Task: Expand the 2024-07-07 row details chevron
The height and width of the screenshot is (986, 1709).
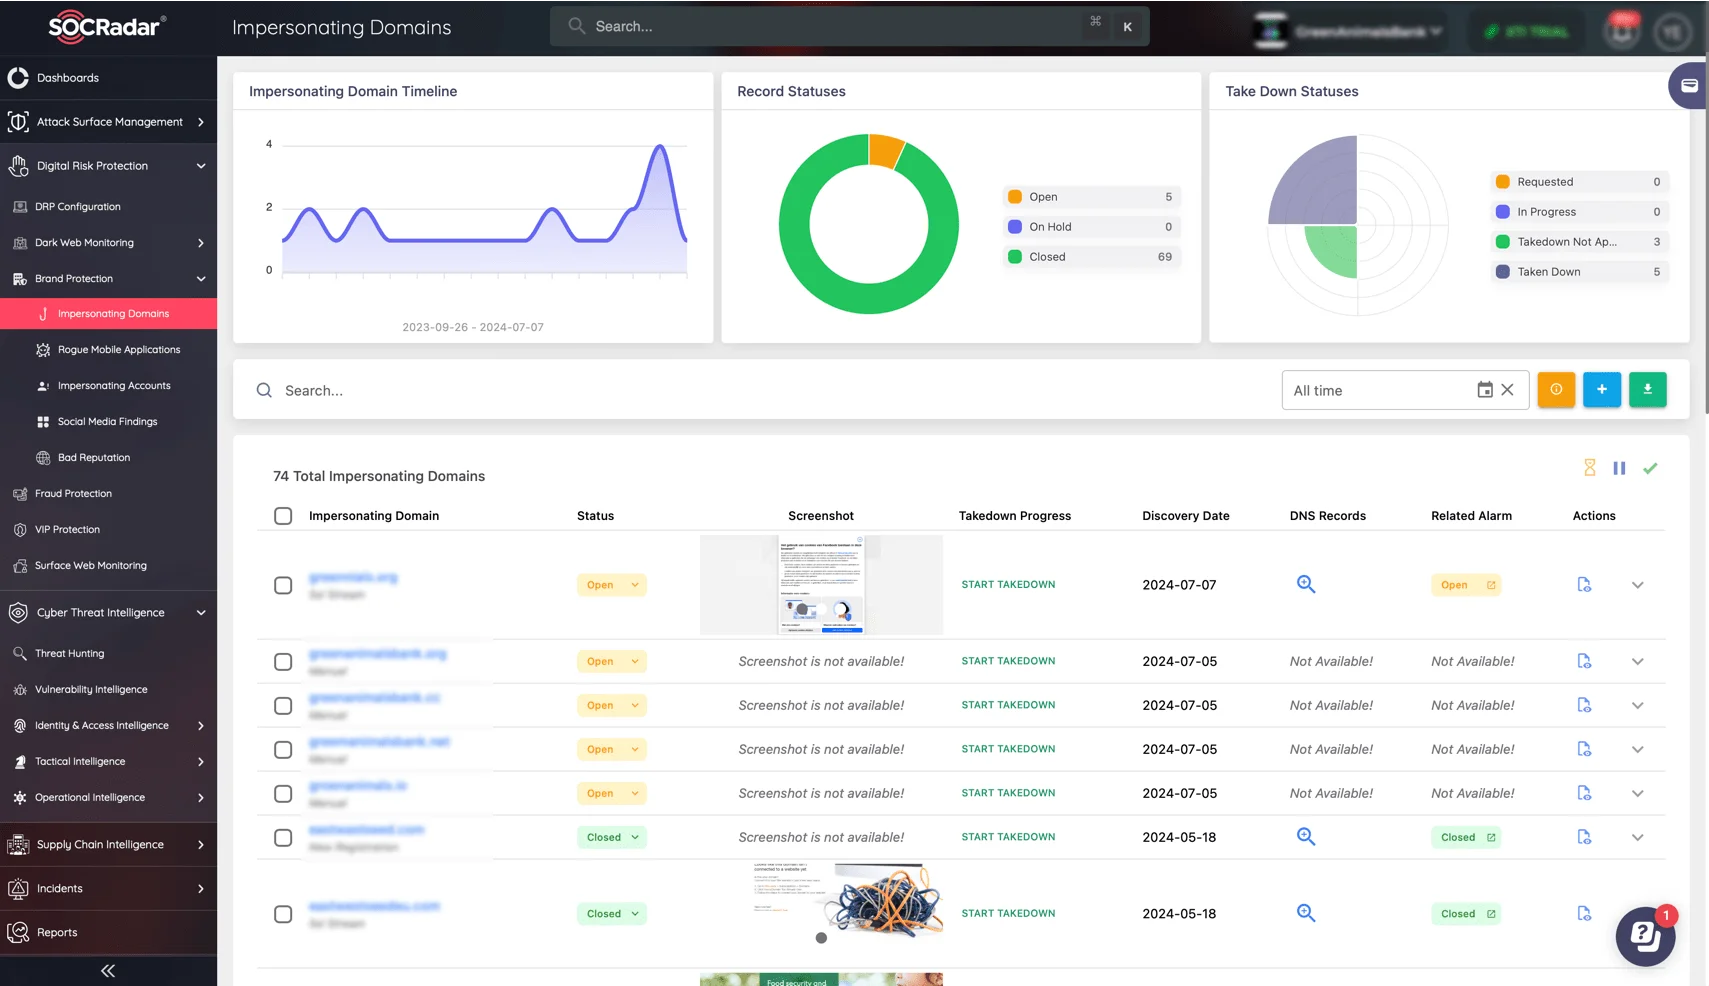Action: (x=1637, y=585)
